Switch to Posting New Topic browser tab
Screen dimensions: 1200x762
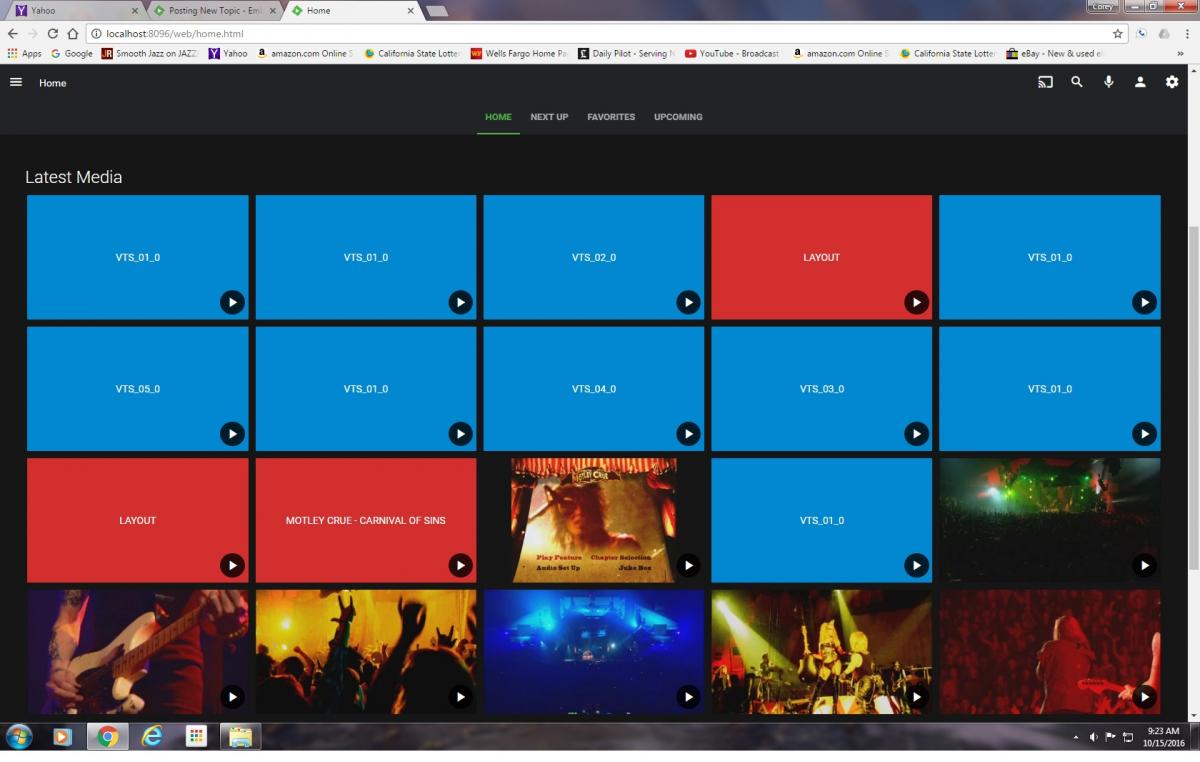[x=214, y=10]
